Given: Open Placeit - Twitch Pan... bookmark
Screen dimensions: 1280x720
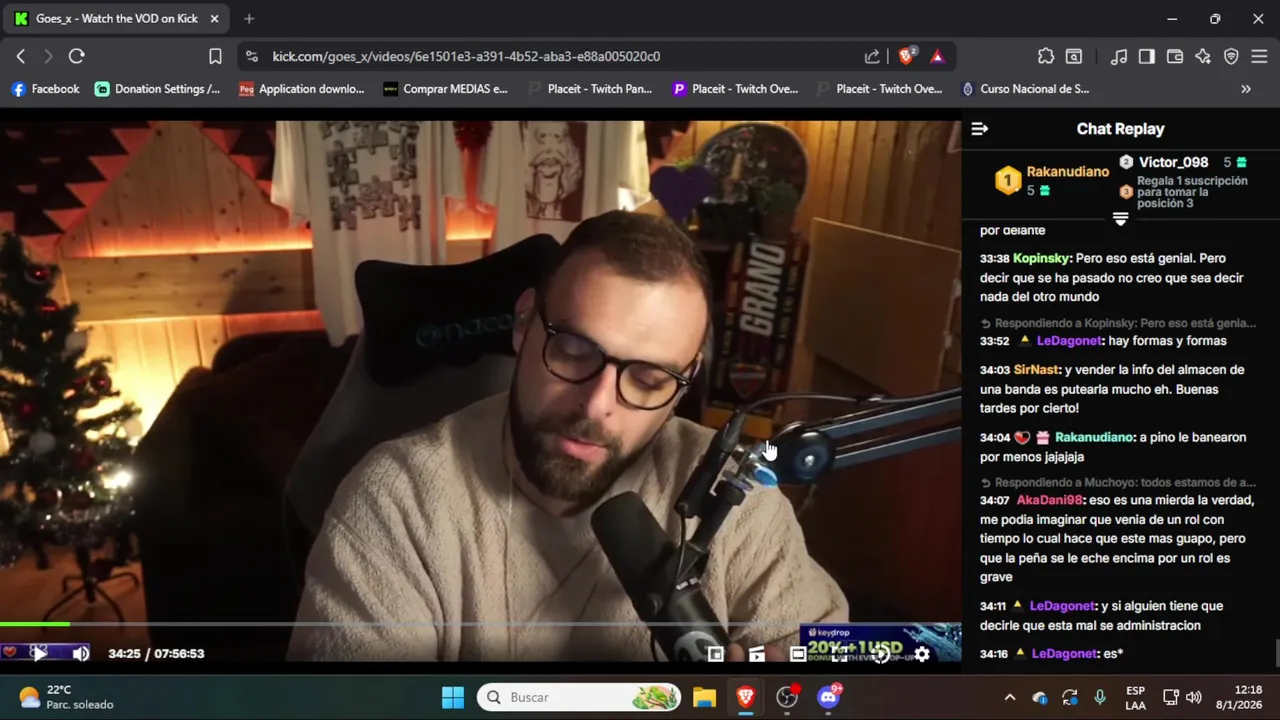Looking at the screenshot, I should [x=589, y=89].
